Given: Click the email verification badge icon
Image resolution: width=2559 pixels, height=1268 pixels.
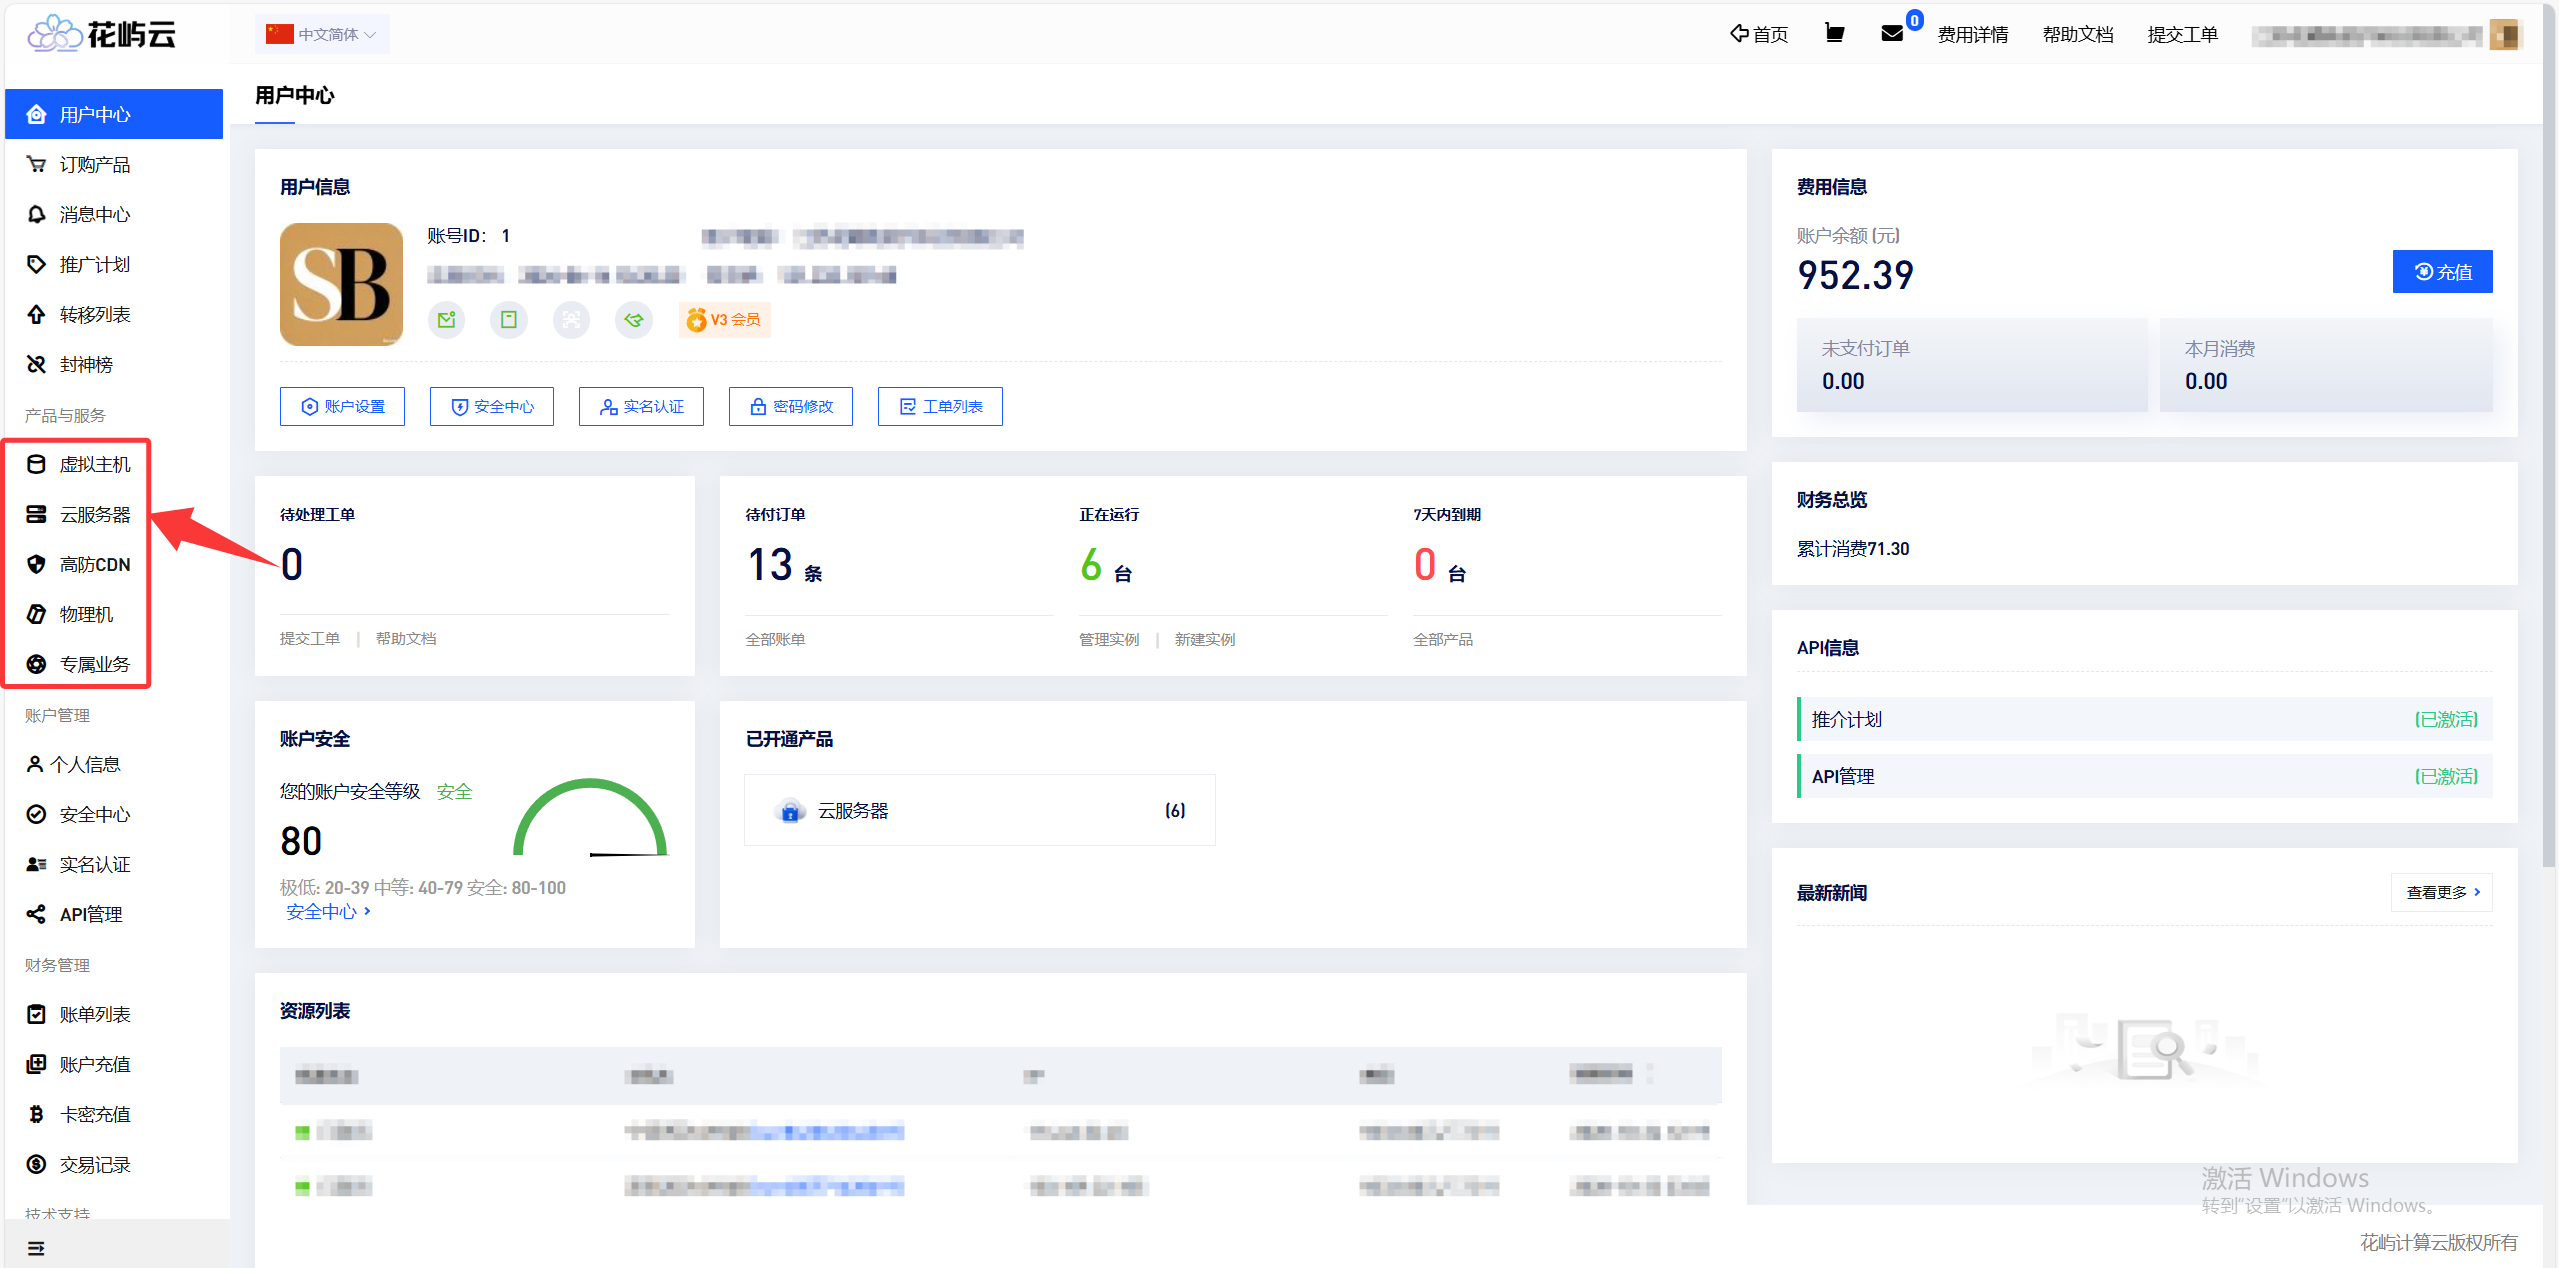Looking at the screenshot, I should pos(446,320).
